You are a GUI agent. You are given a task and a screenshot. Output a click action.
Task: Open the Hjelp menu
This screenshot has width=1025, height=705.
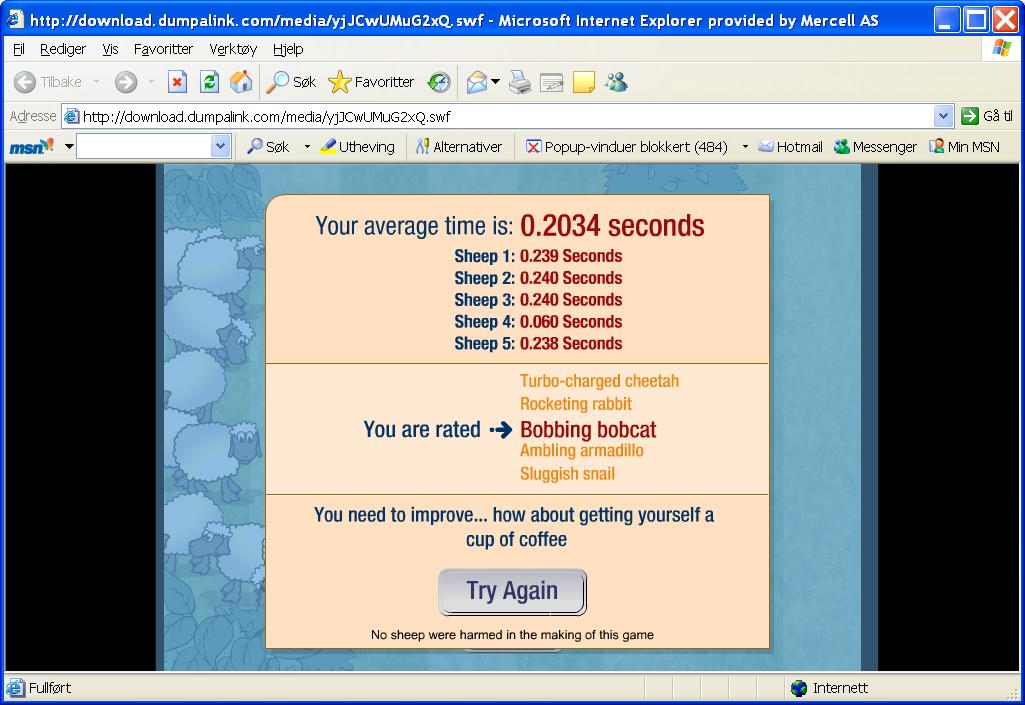288,49
